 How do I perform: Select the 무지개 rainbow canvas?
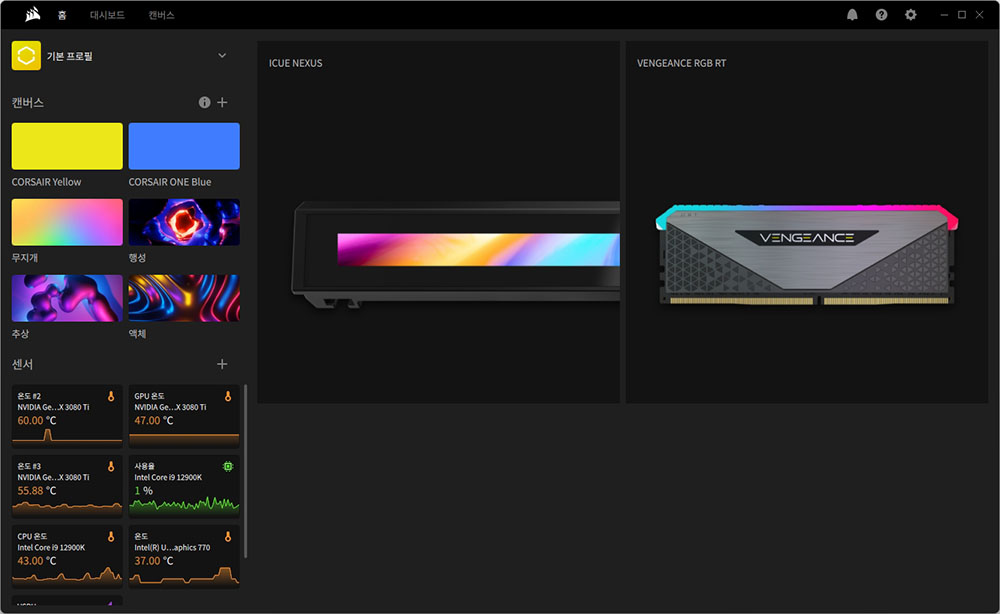tap(67, 222)
